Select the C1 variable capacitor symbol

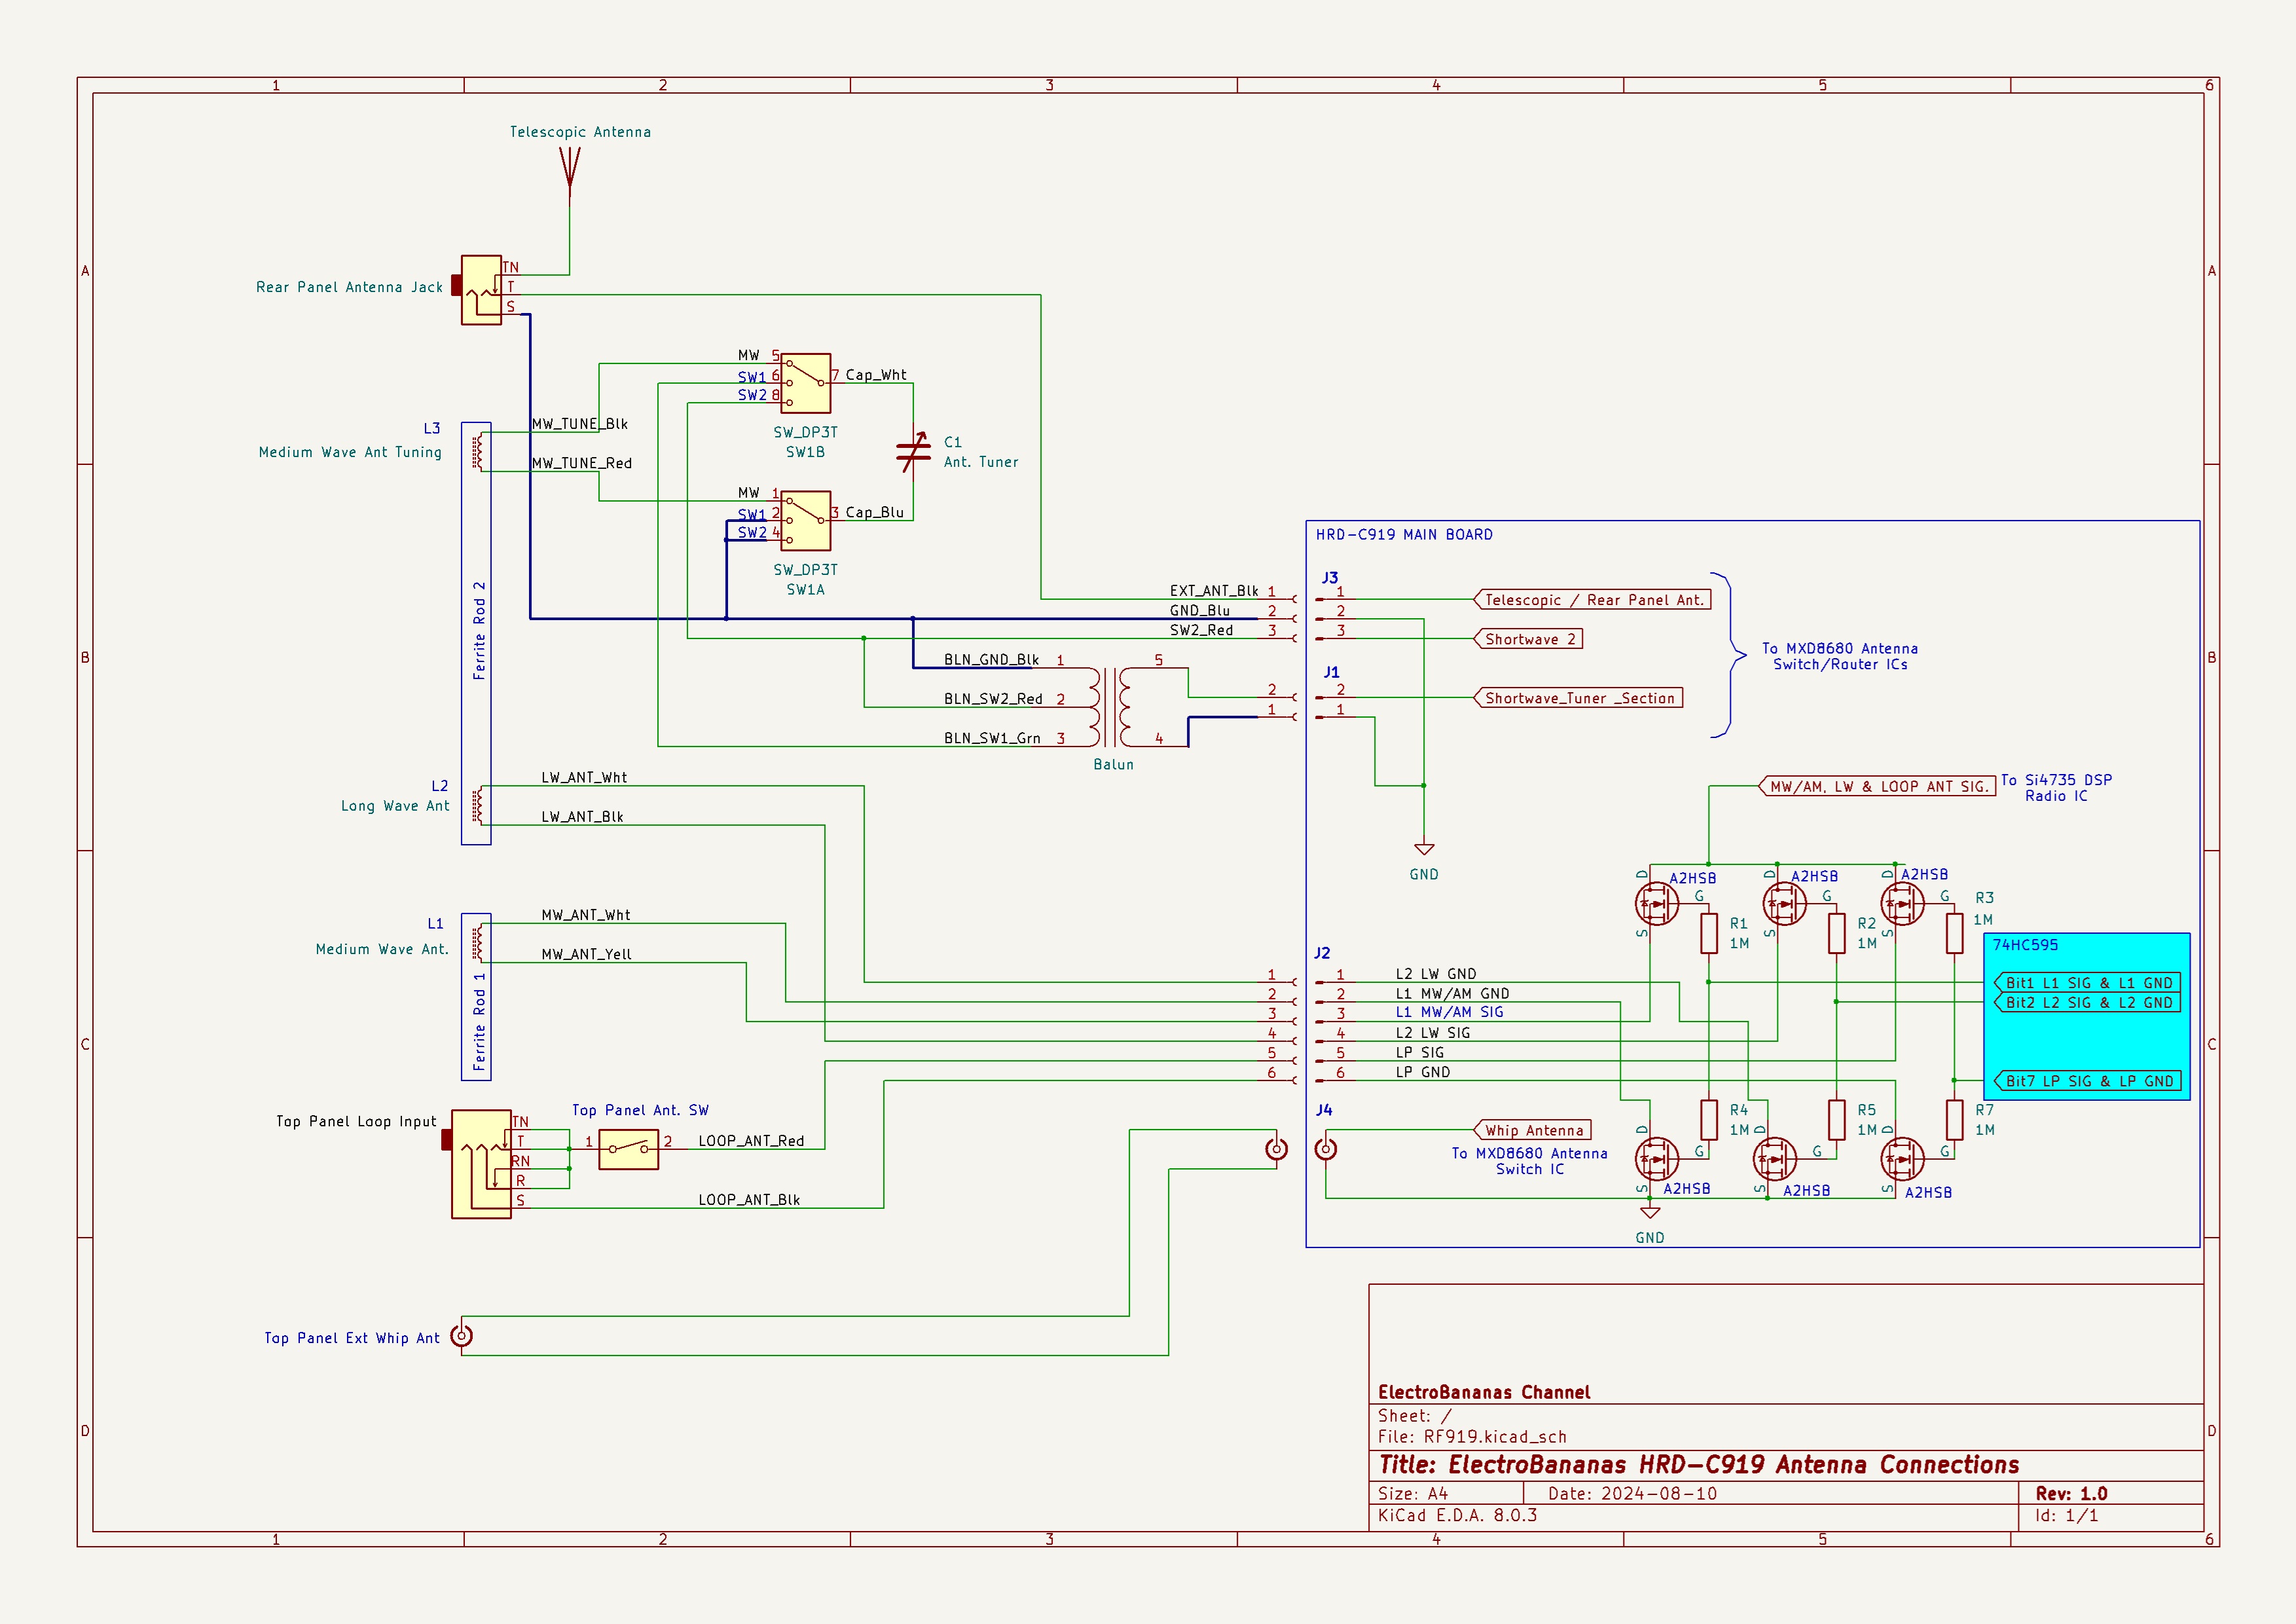(x=913, y=452)
